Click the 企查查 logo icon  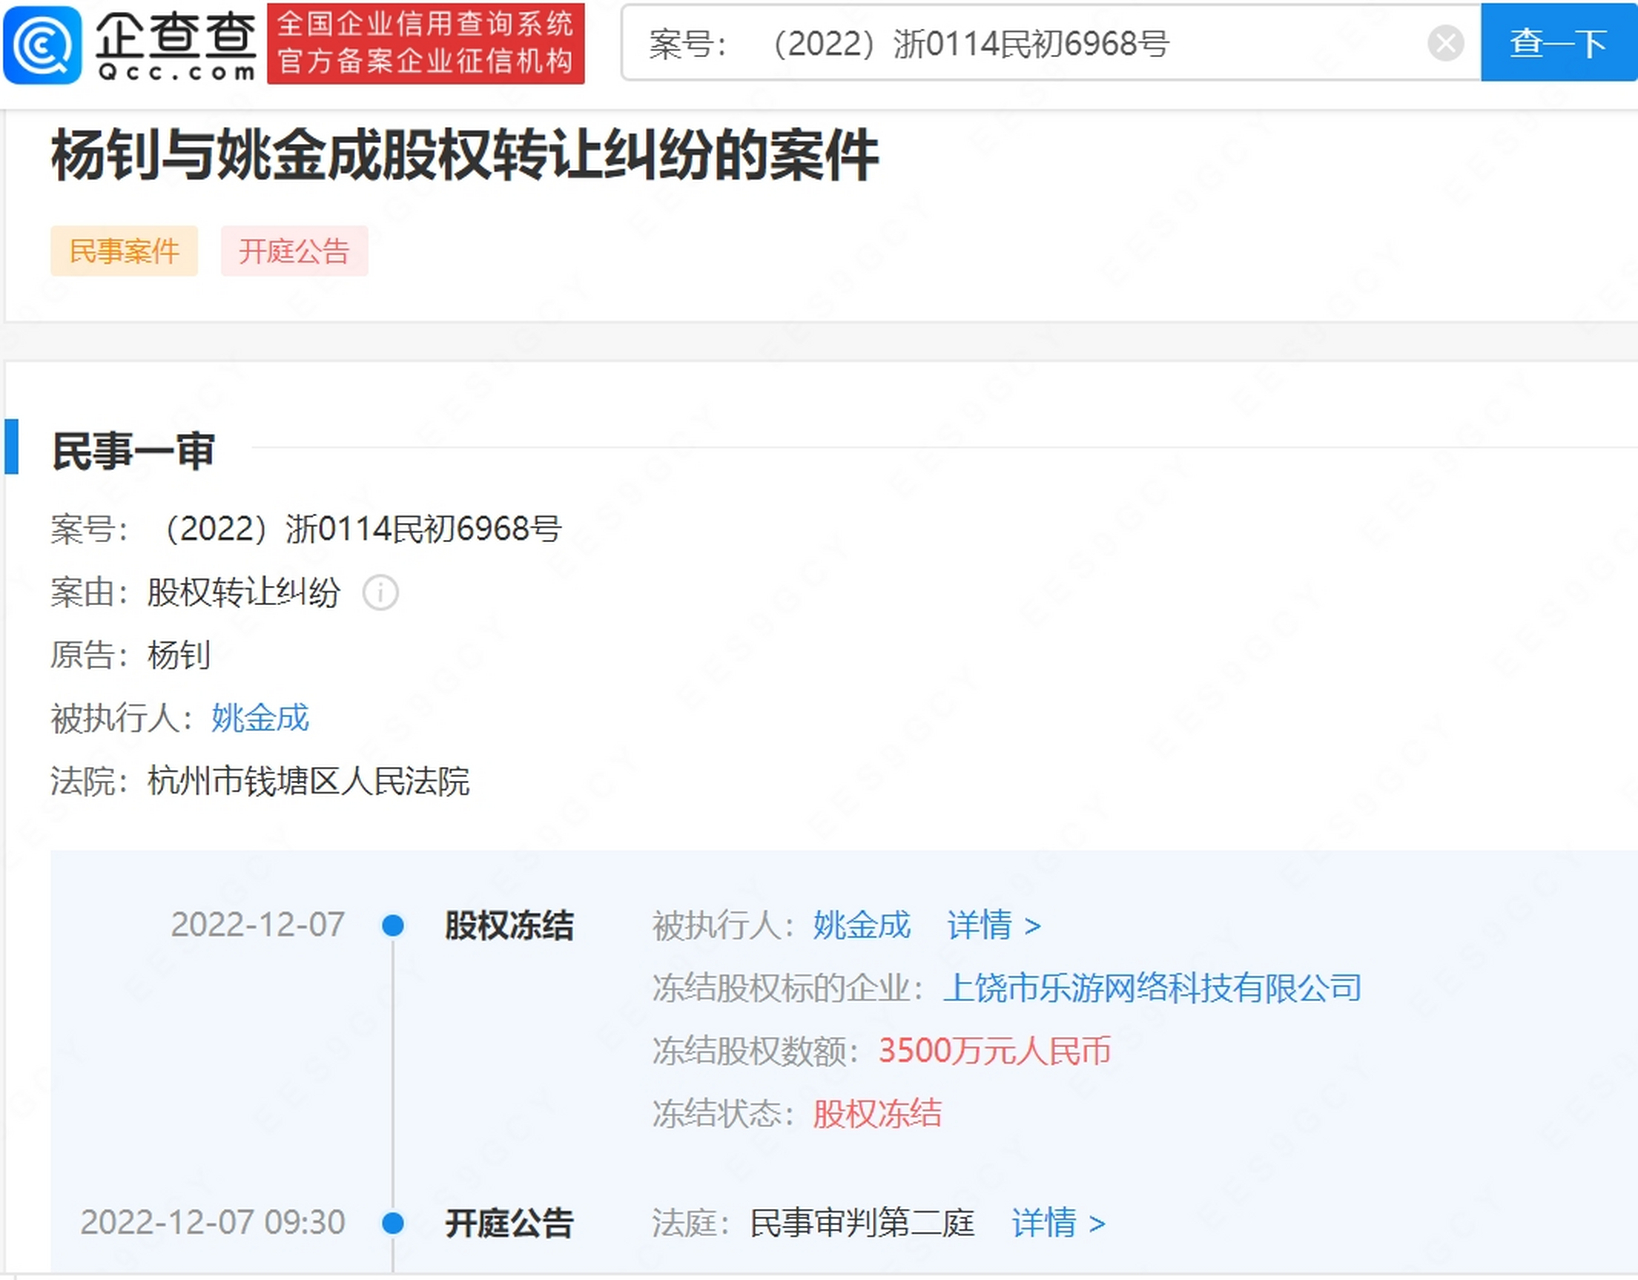coord(41,42)
